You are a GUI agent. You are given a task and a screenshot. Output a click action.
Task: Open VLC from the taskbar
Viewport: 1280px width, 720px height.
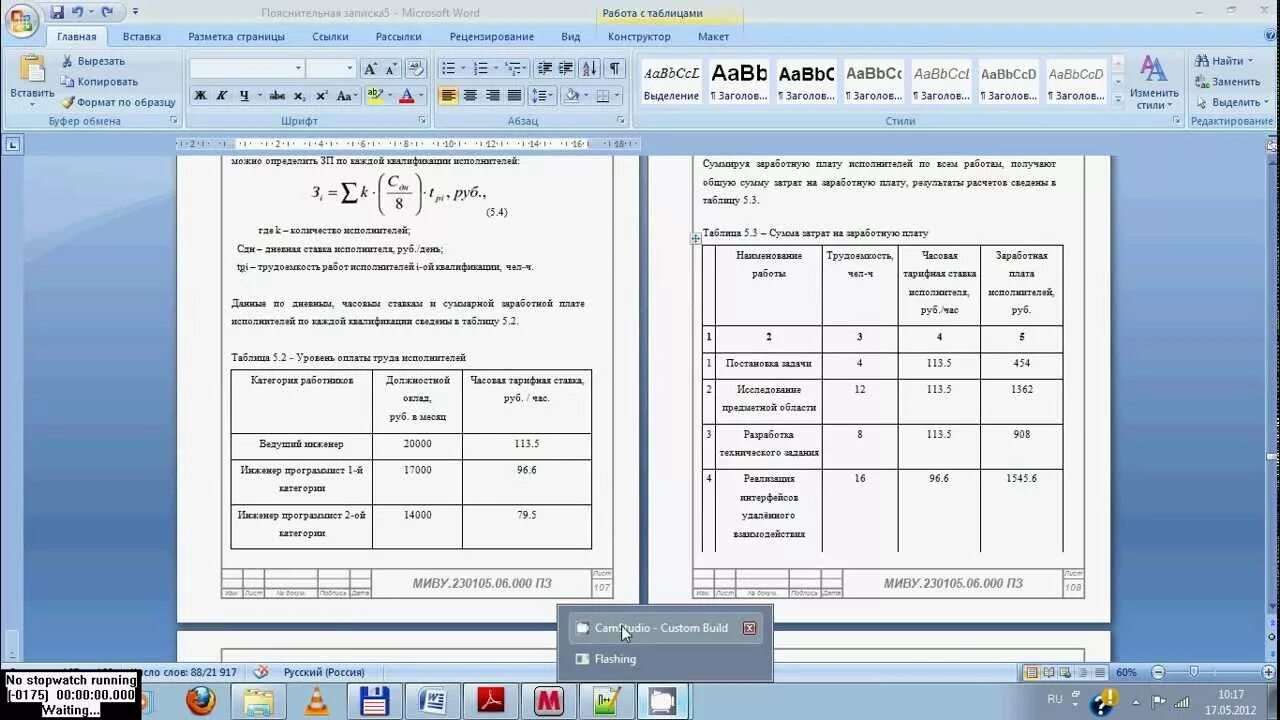tap(316, 701)
